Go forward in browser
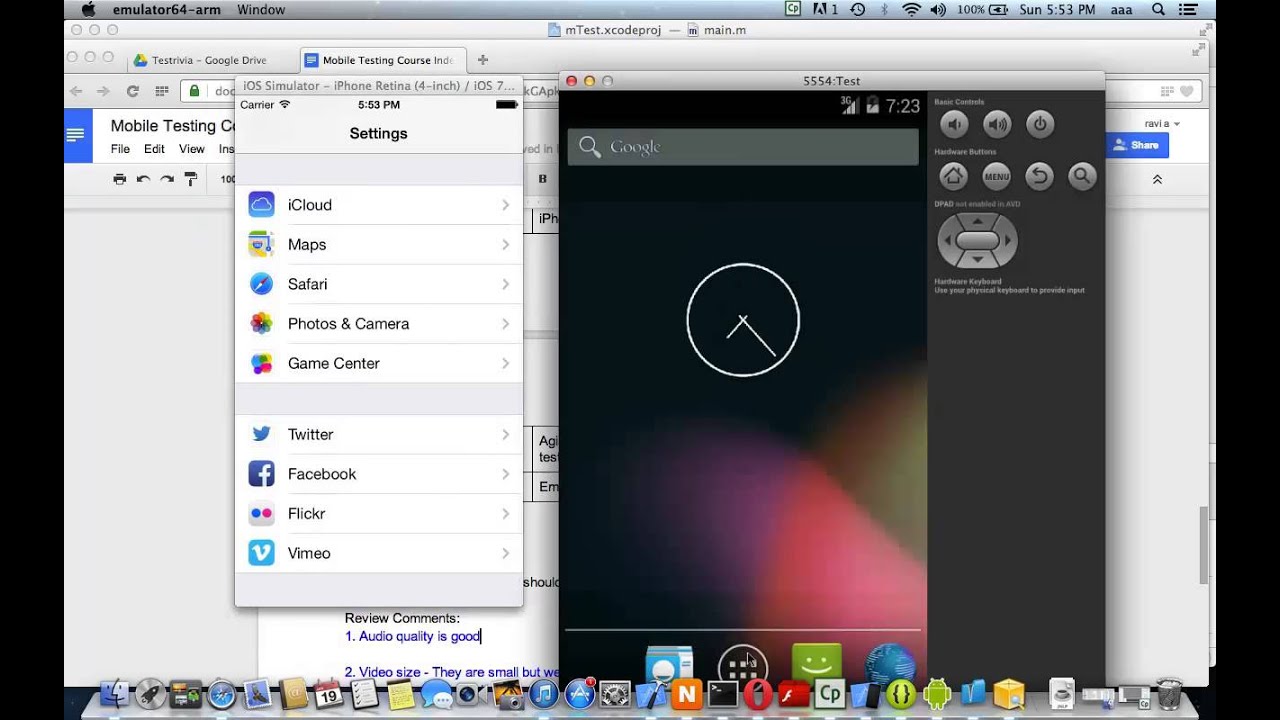This screenshot has height=720, width=1280. click(x=103, y=91)
